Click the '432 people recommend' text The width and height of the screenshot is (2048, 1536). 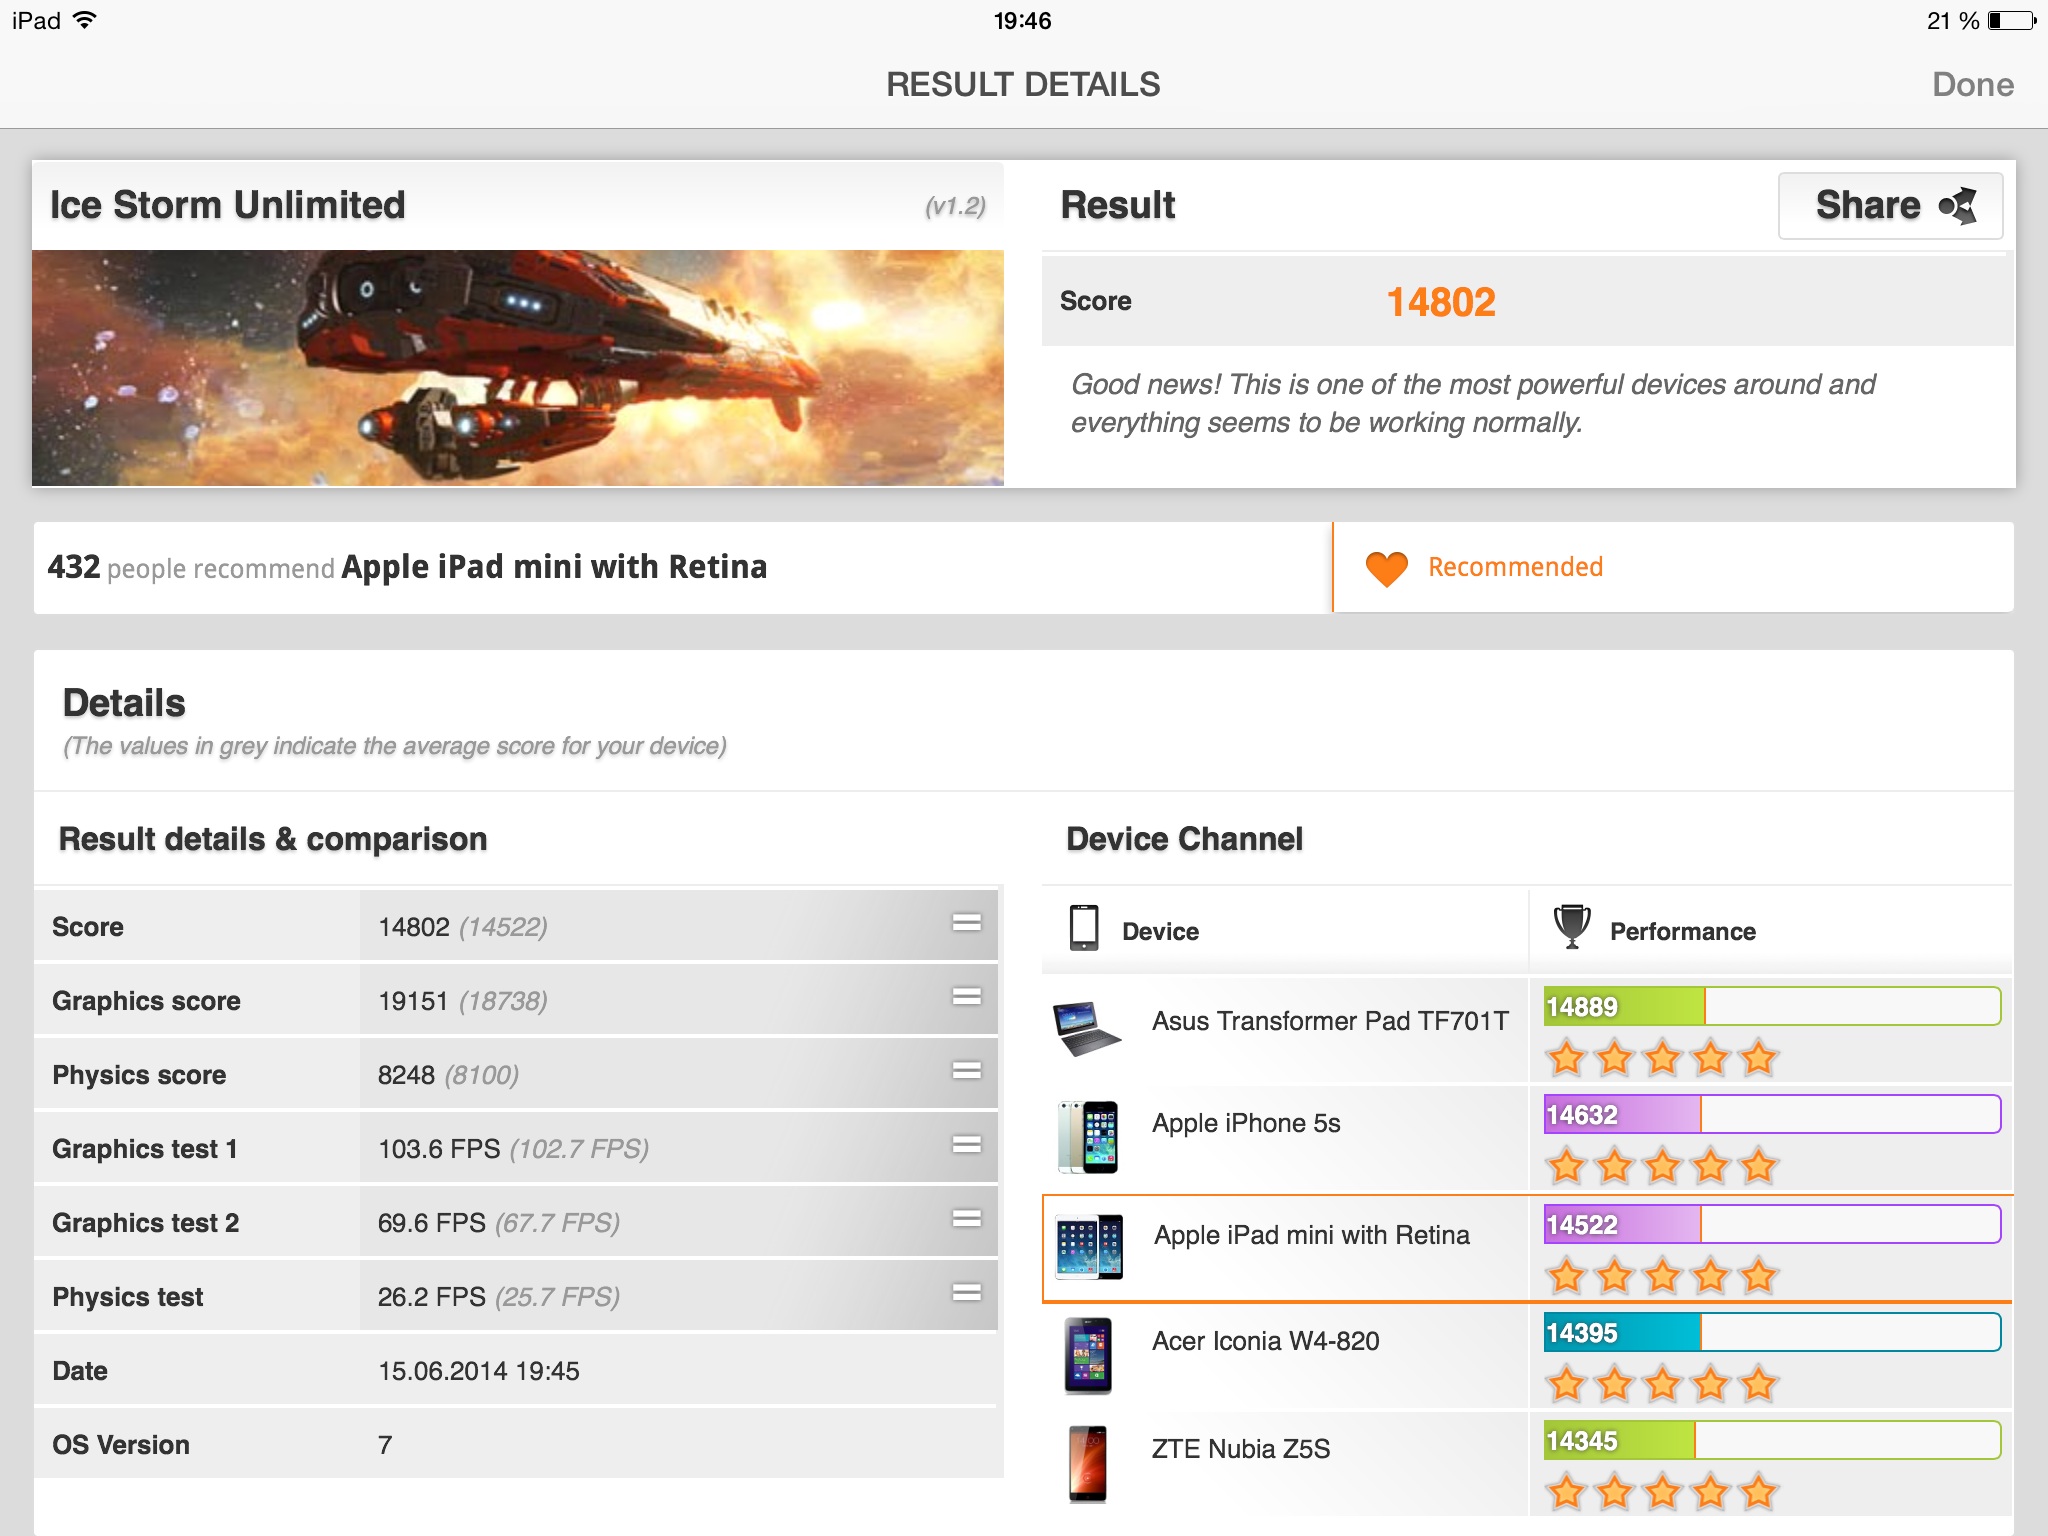click(x=191, y=567)
